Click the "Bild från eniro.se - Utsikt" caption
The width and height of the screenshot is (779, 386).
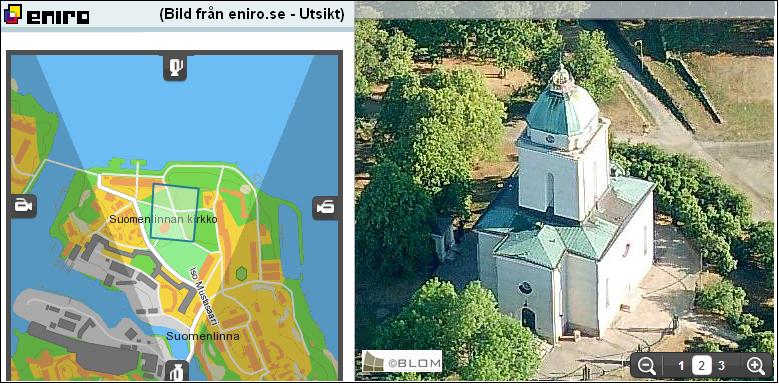pyautogui.click(x=252, y=14)
